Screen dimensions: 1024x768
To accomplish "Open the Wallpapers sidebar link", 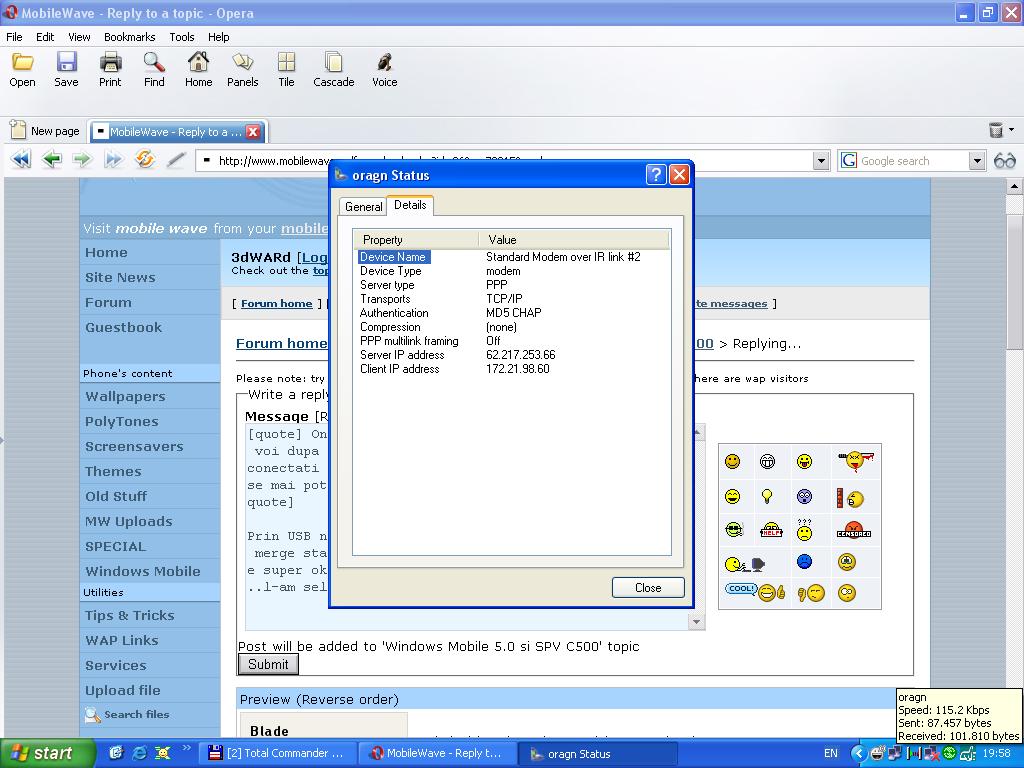I will [125, 397].
